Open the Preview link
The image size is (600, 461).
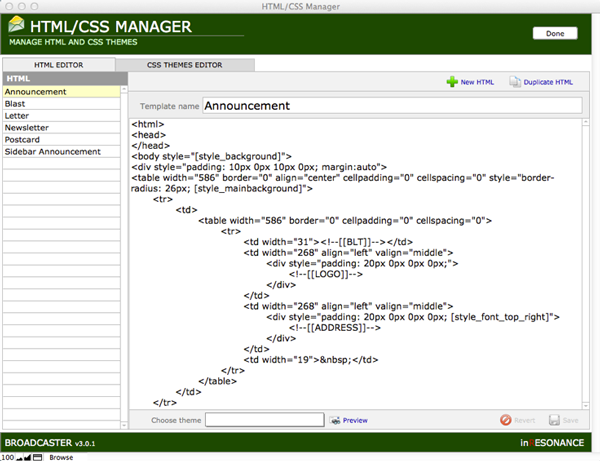356,420
